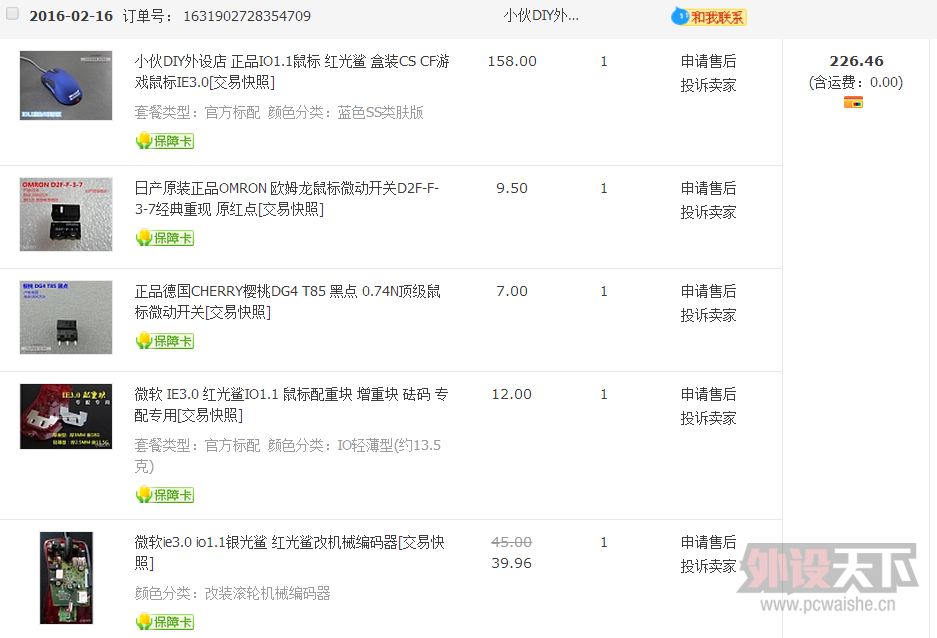Click the 保障卡 badge under the OMRON micro switch
This screenshot has height=638, width=937.
[x=165, y=238]
